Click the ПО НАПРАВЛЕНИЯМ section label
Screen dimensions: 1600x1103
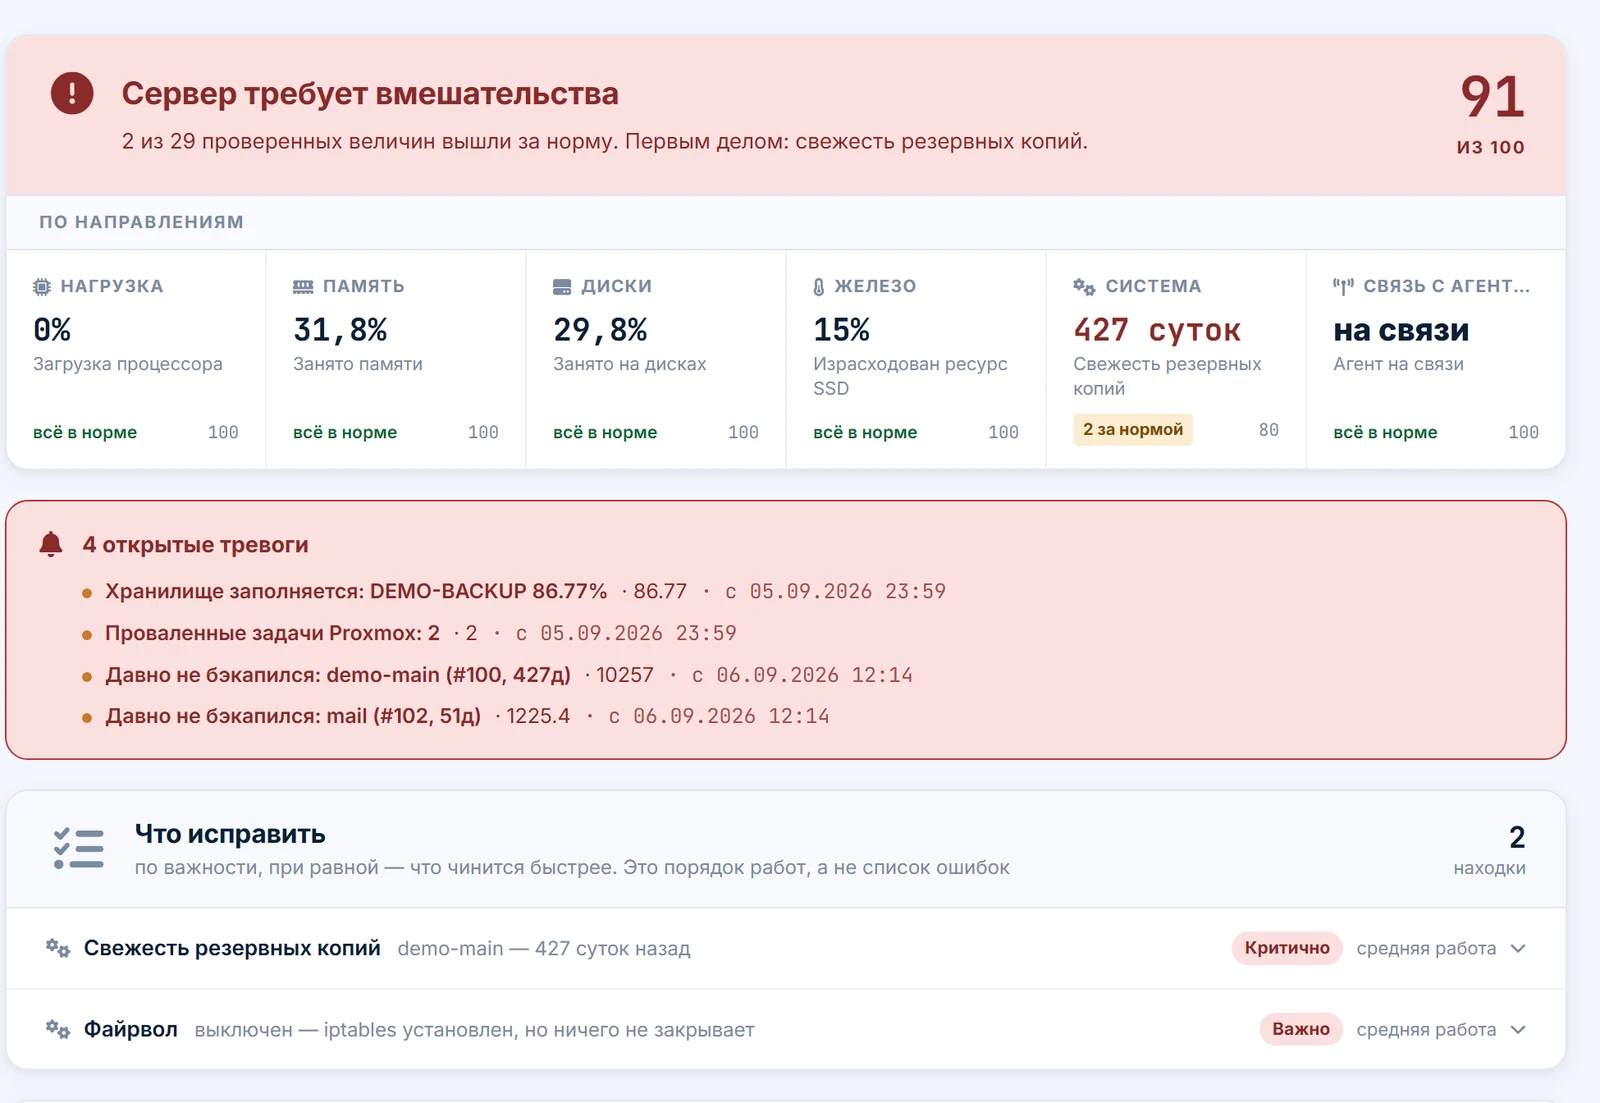141,222
